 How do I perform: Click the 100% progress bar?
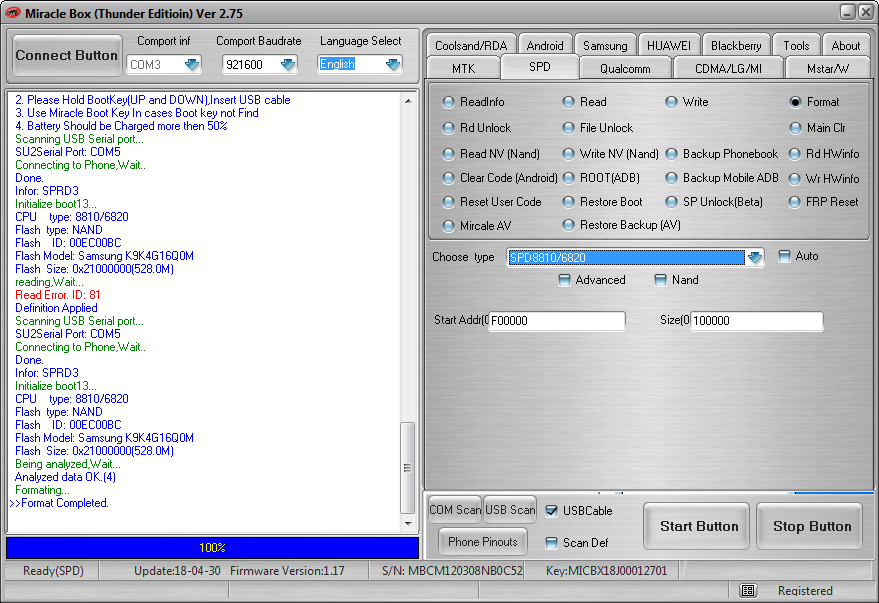212,548
